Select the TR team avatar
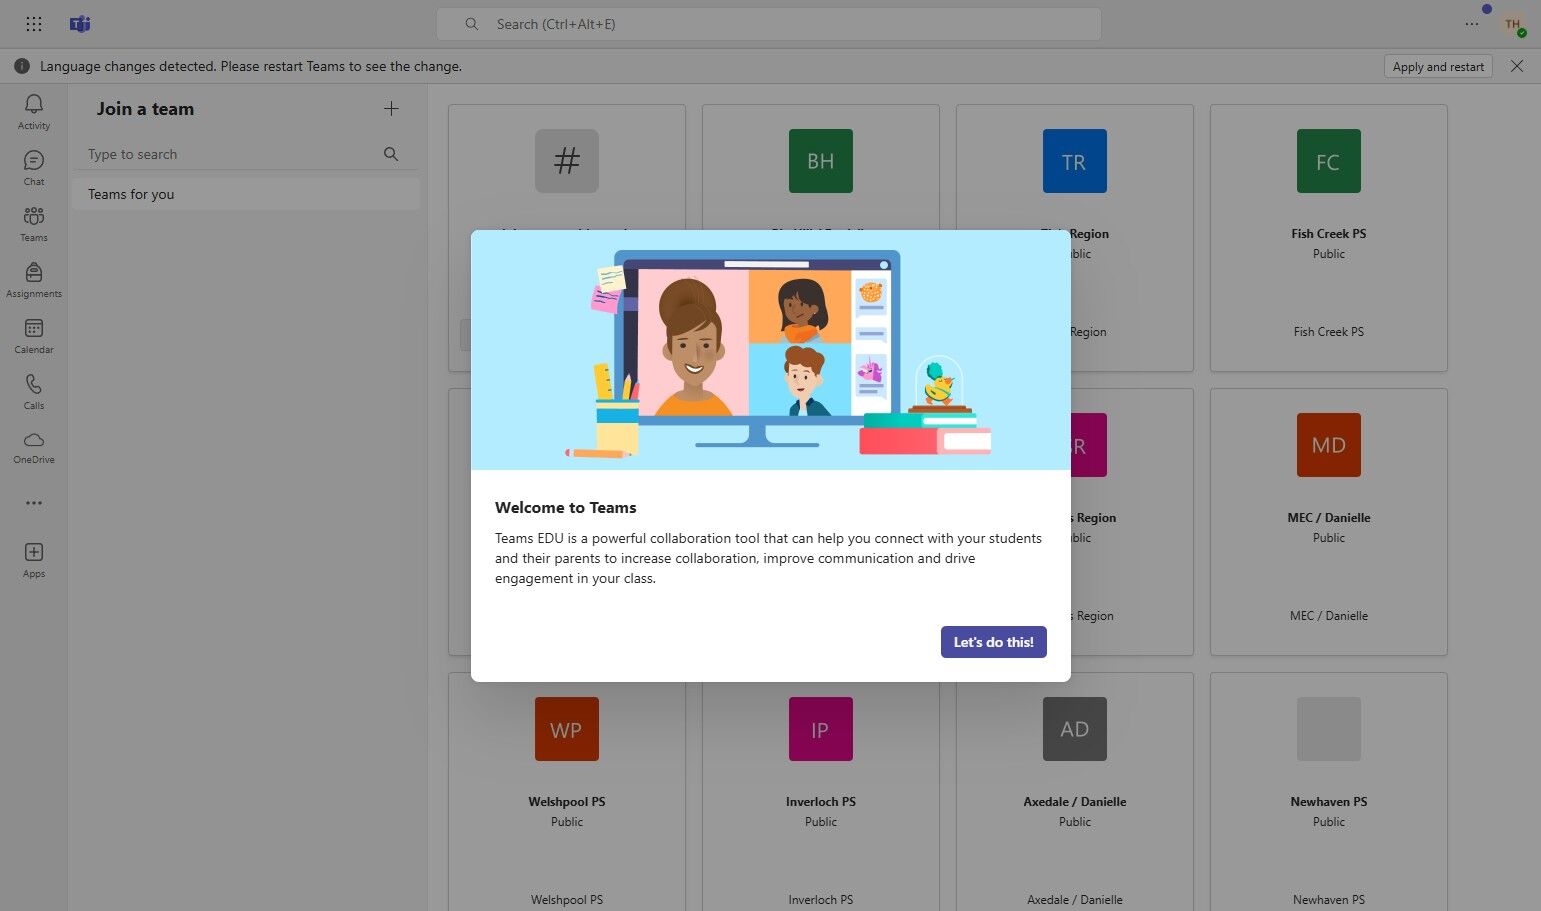Screen dimensions: 1541x911 [1075, 161]
